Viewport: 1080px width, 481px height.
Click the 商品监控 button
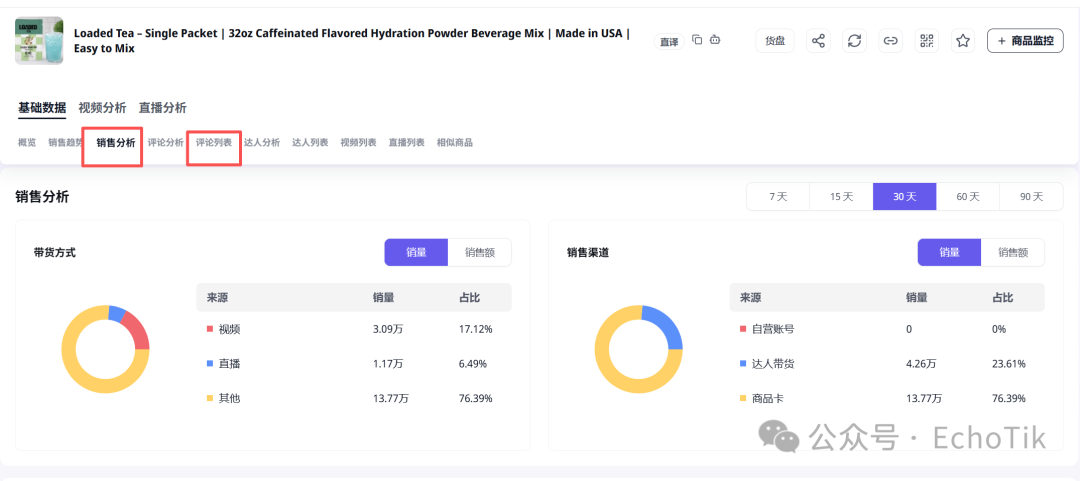[x=1025, y=41]
